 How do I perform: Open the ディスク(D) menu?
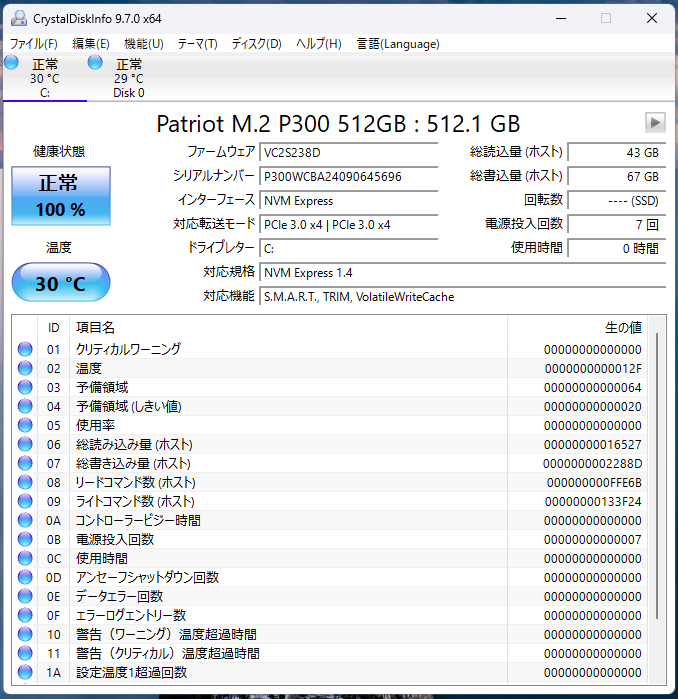(x=257, y=44)
